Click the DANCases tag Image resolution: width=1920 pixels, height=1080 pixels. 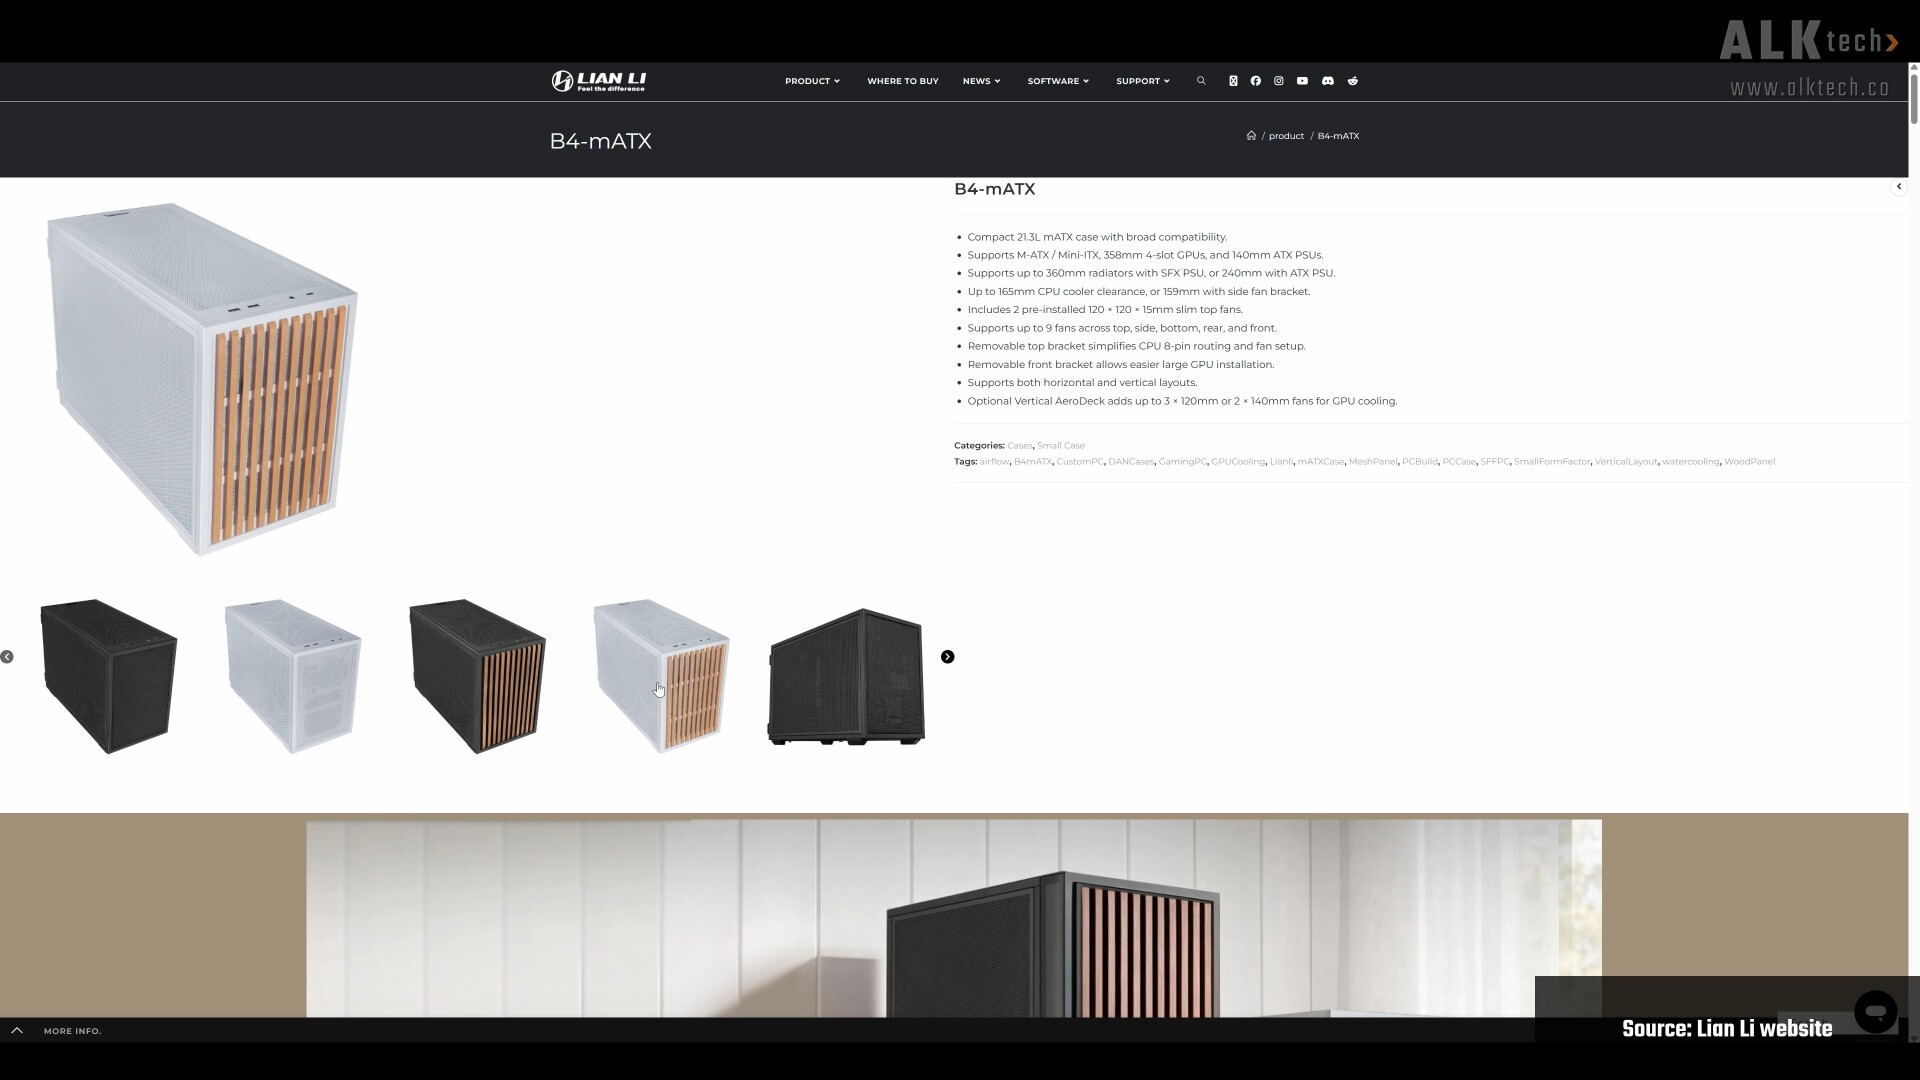point(1131,462)
